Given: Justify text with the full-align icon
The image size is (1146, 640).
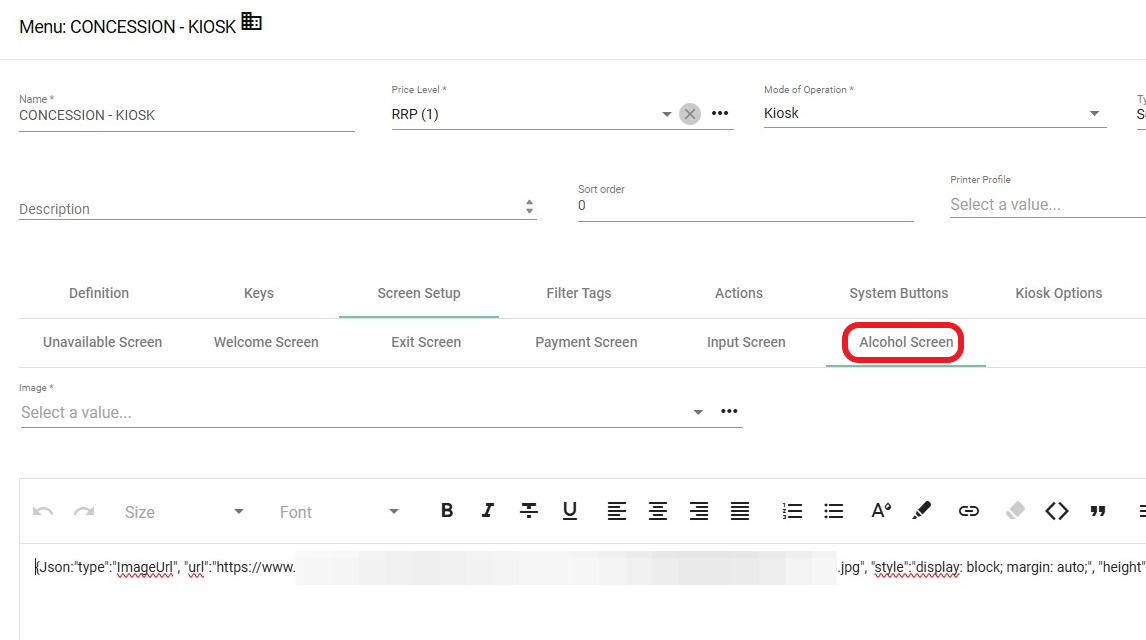Looking at the screenshot, I should 739,511.
